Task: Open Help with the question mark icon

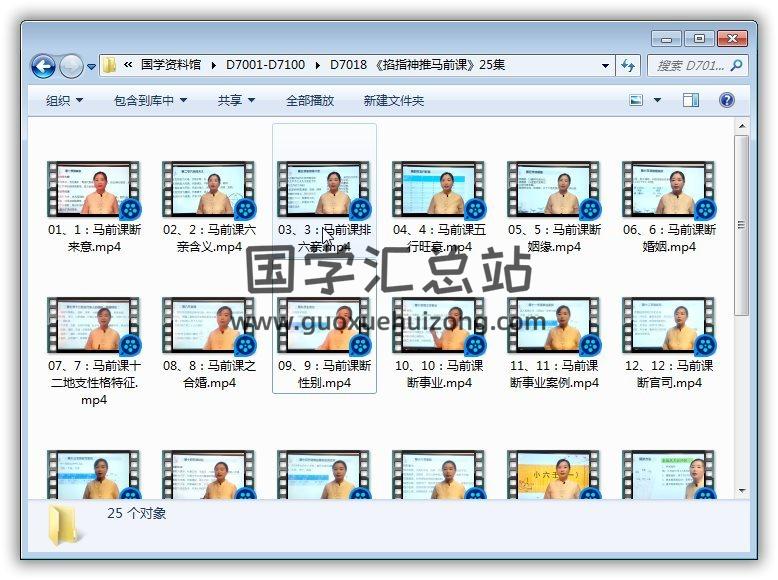Action: pyautogui.click(x=727, y=100)
